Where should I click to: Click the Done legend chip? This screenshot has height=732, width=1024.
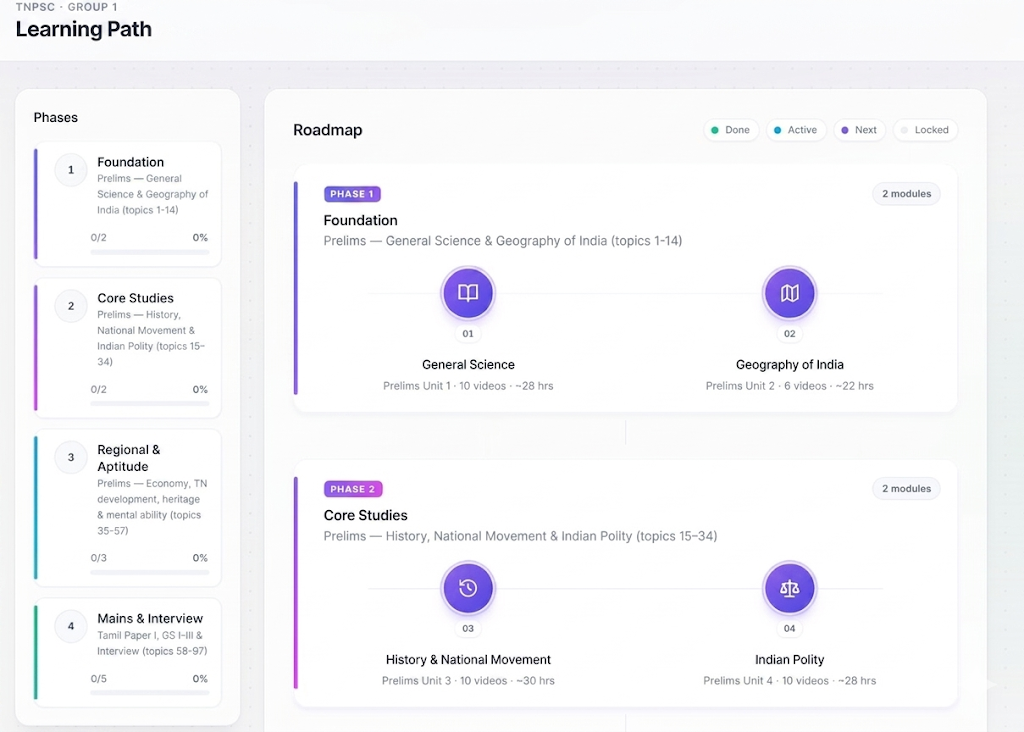tap(731, 130)
